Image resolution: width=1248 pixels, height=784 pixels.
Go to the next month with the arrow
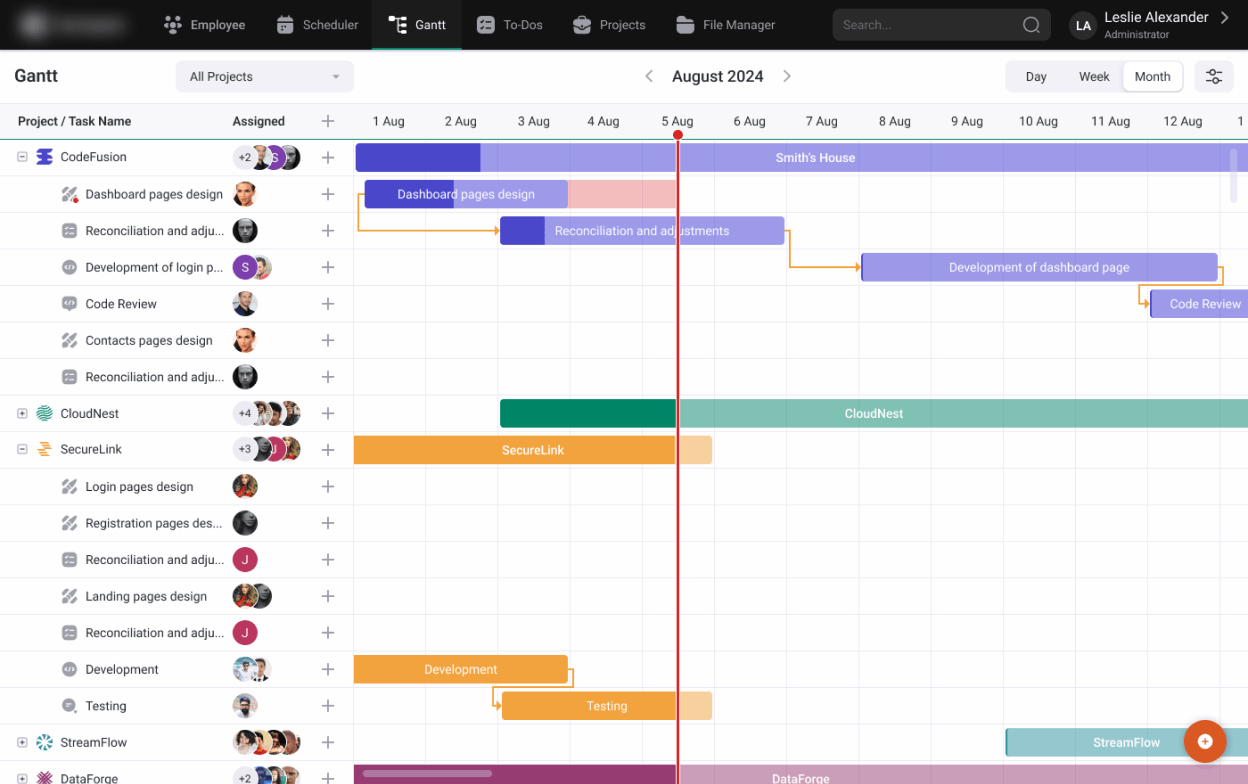click(x=788, y=75)
